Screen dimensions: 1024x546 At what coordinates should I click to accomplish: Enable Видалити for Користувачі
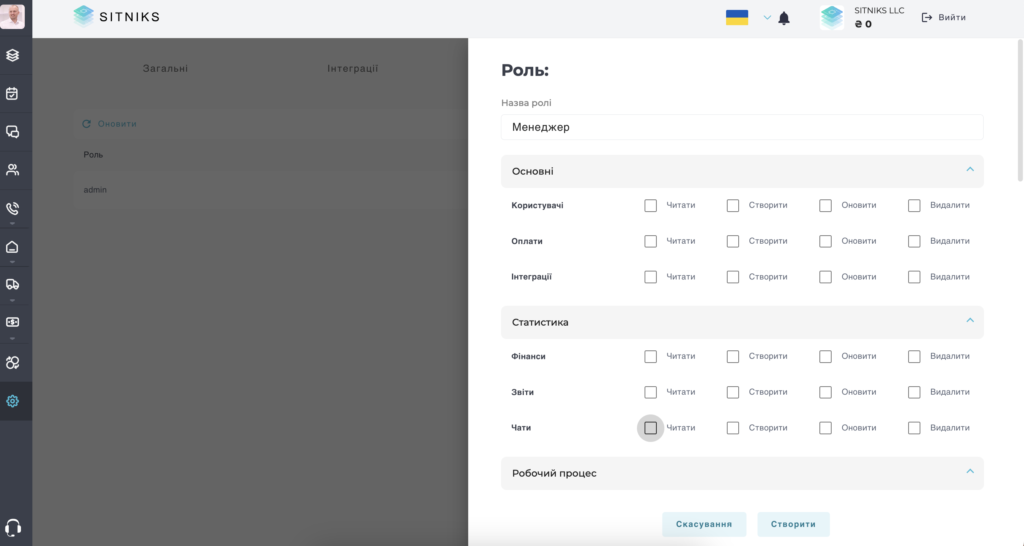click(x=914, y=205)
